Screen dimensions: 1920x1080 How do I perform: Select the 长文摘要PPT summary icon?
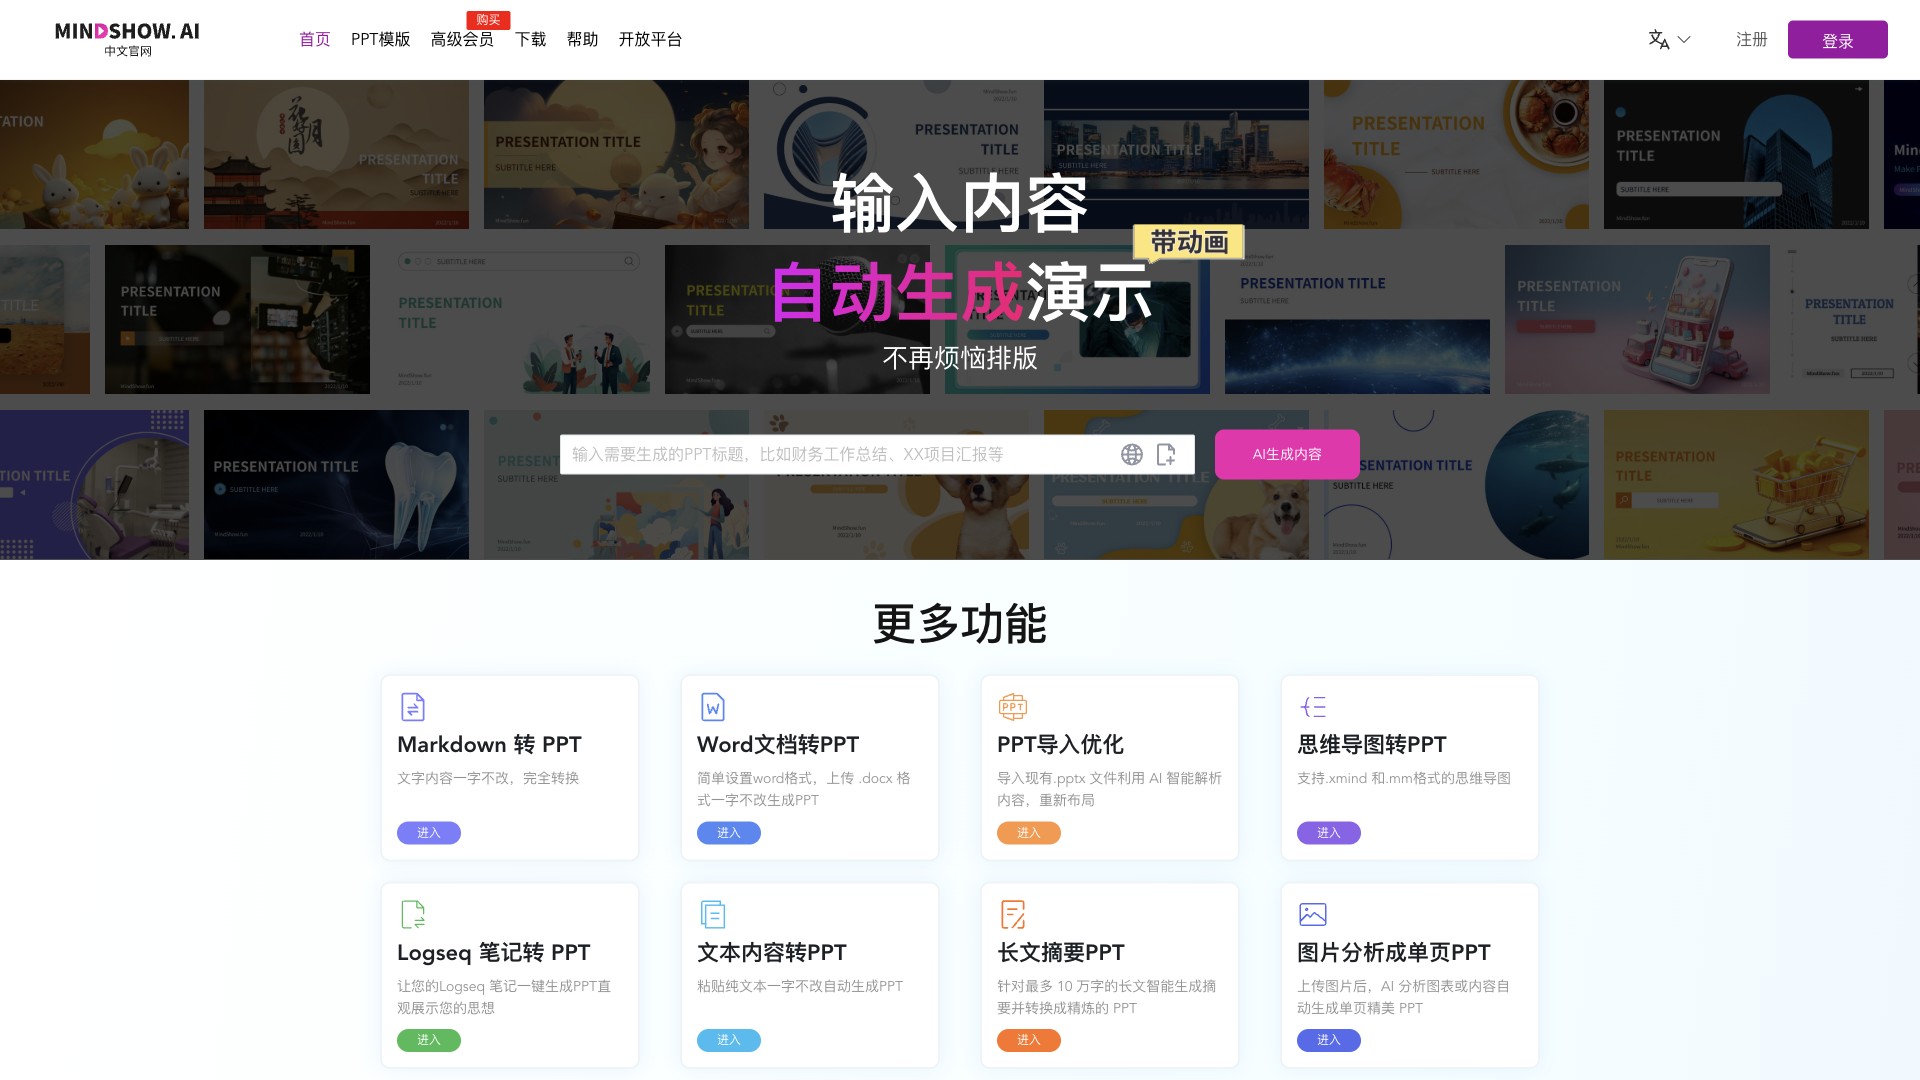click(1013, 915)
